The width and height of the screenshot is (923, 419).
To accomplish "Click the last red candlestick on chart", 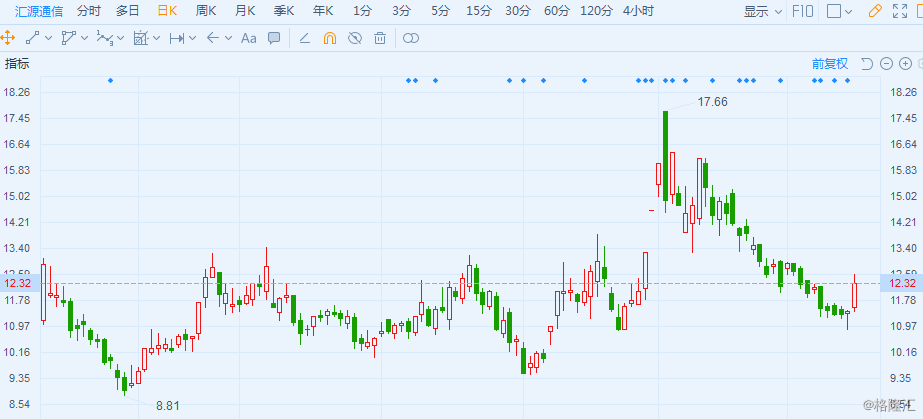I will tap(855, 293).
